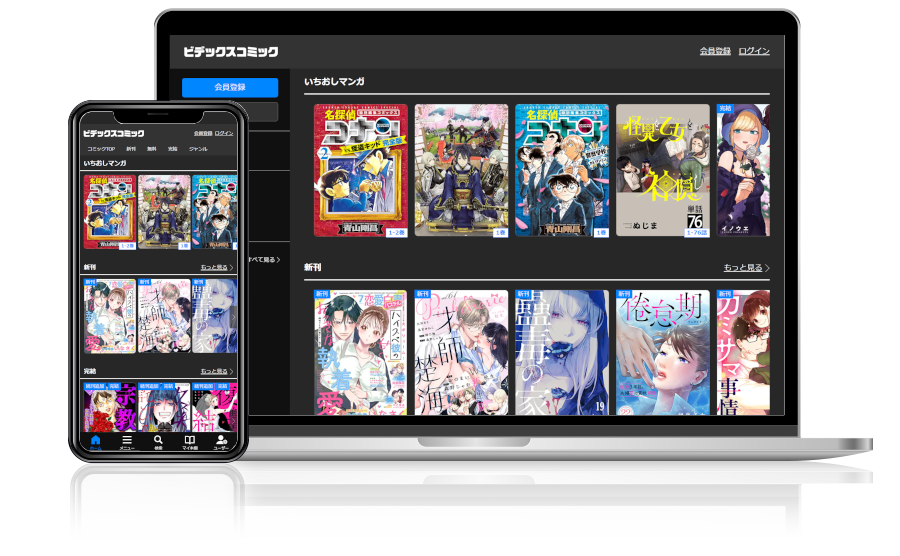
Task: Open the samurai cherry-blossom cover on laptop
Action: [x=461, y=170]
